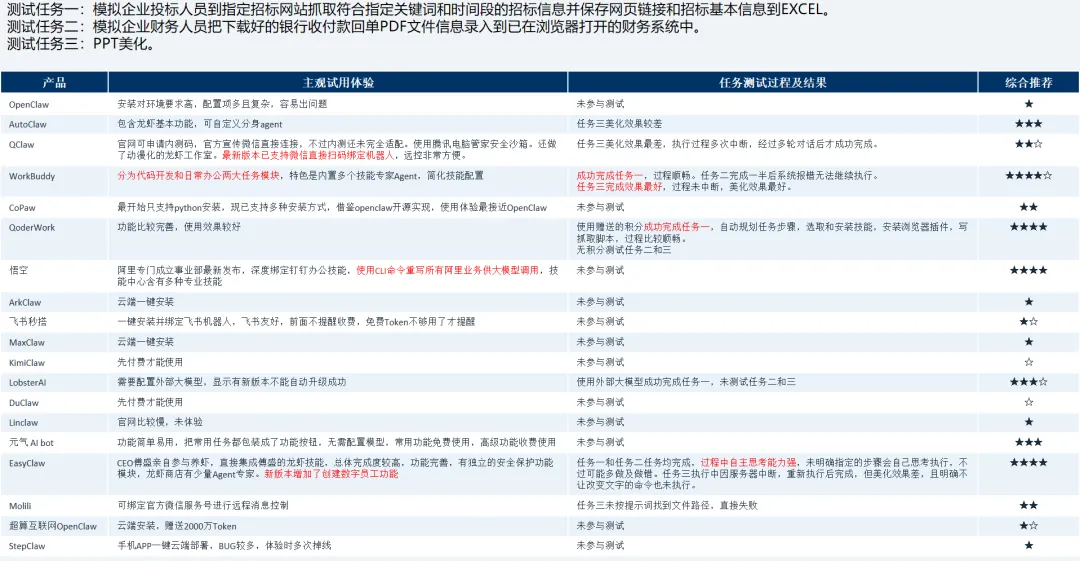Click the 'LobsterAI' product name

point(28,382)
